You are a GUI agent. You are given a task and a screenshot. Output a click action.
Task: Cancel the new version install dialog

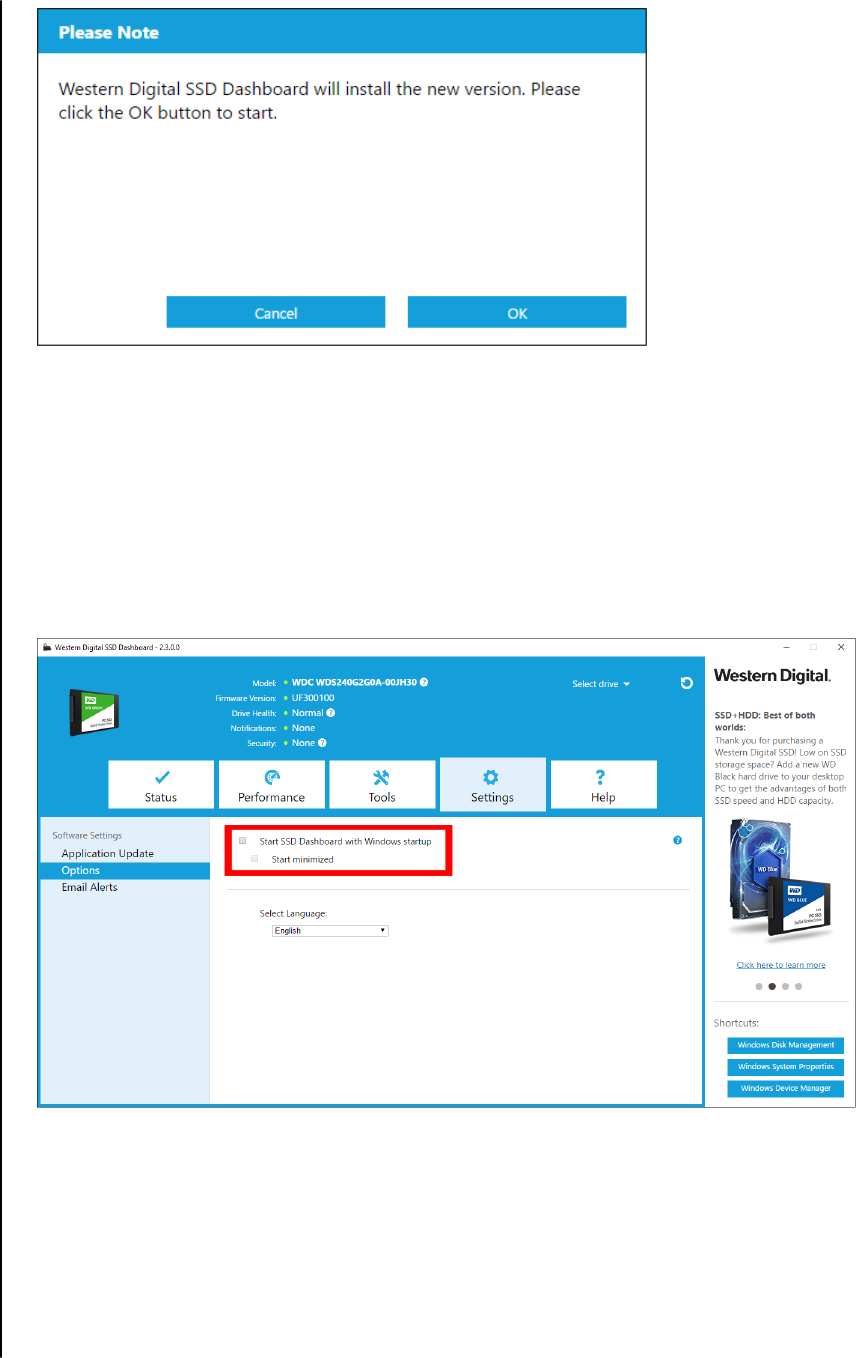tap(276, 313)
